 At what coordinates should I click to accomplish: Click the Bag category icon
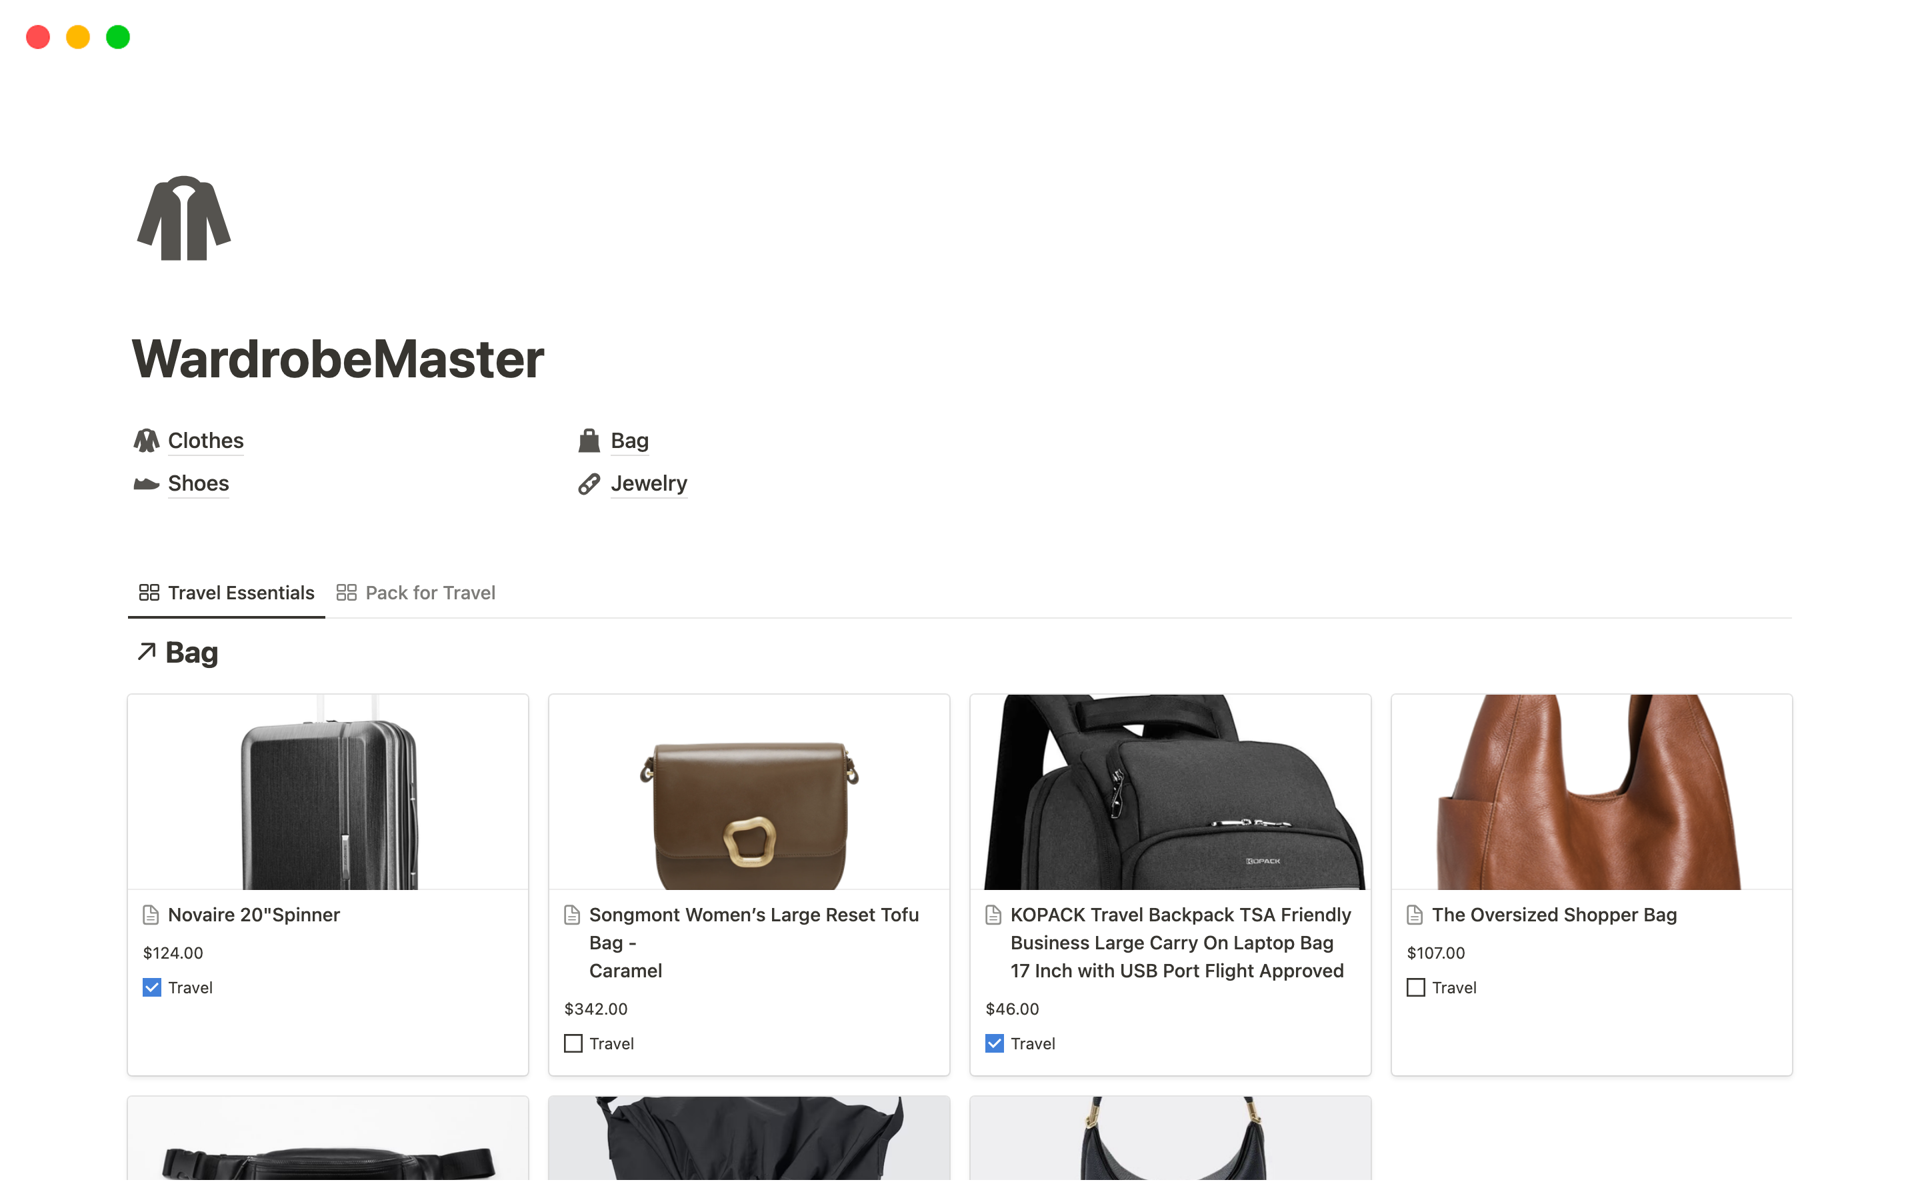click(590, 440)
